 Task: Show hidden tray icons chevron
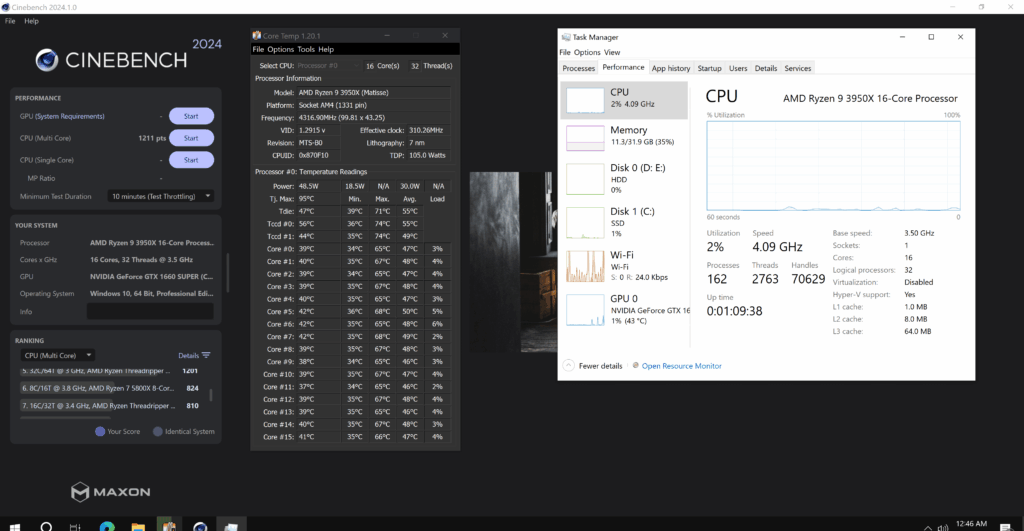tap(927, 527)
